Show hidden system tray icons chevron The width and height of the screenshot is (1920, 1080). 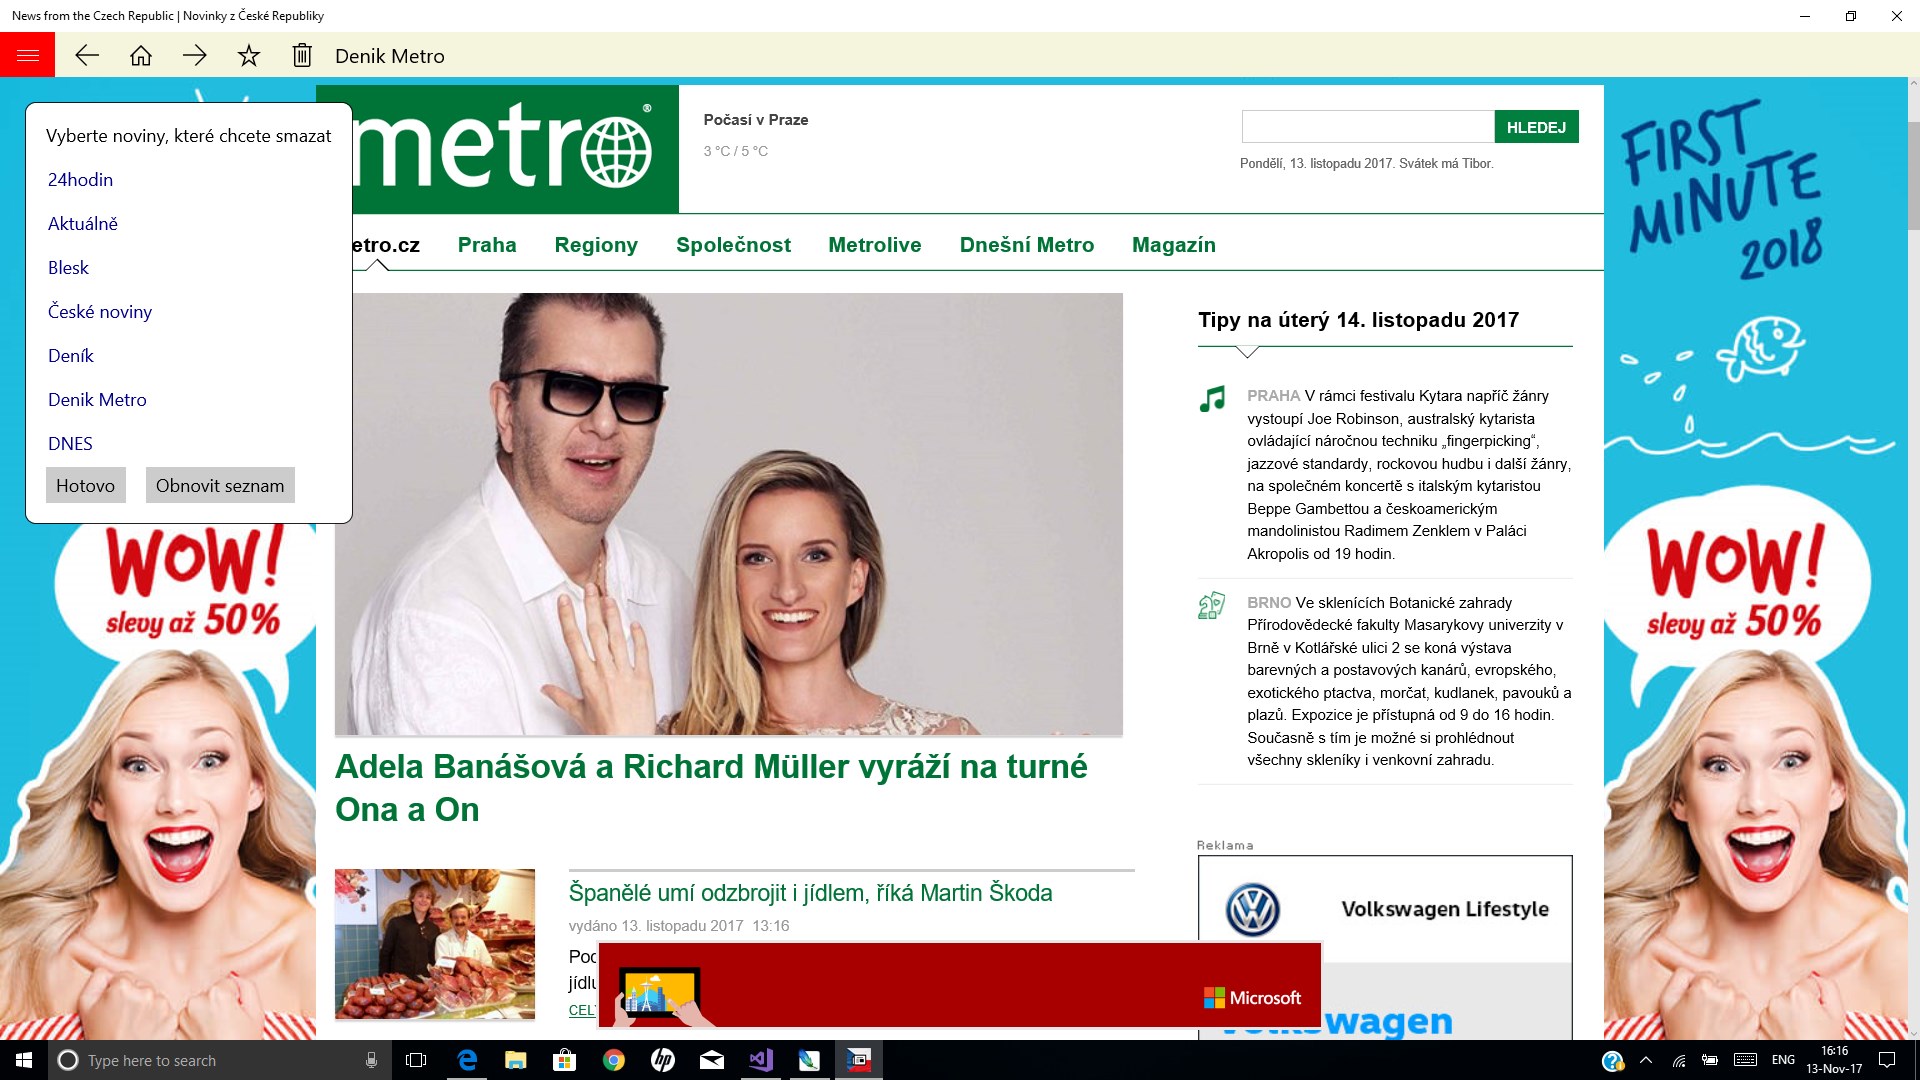coord(1646,1060)
